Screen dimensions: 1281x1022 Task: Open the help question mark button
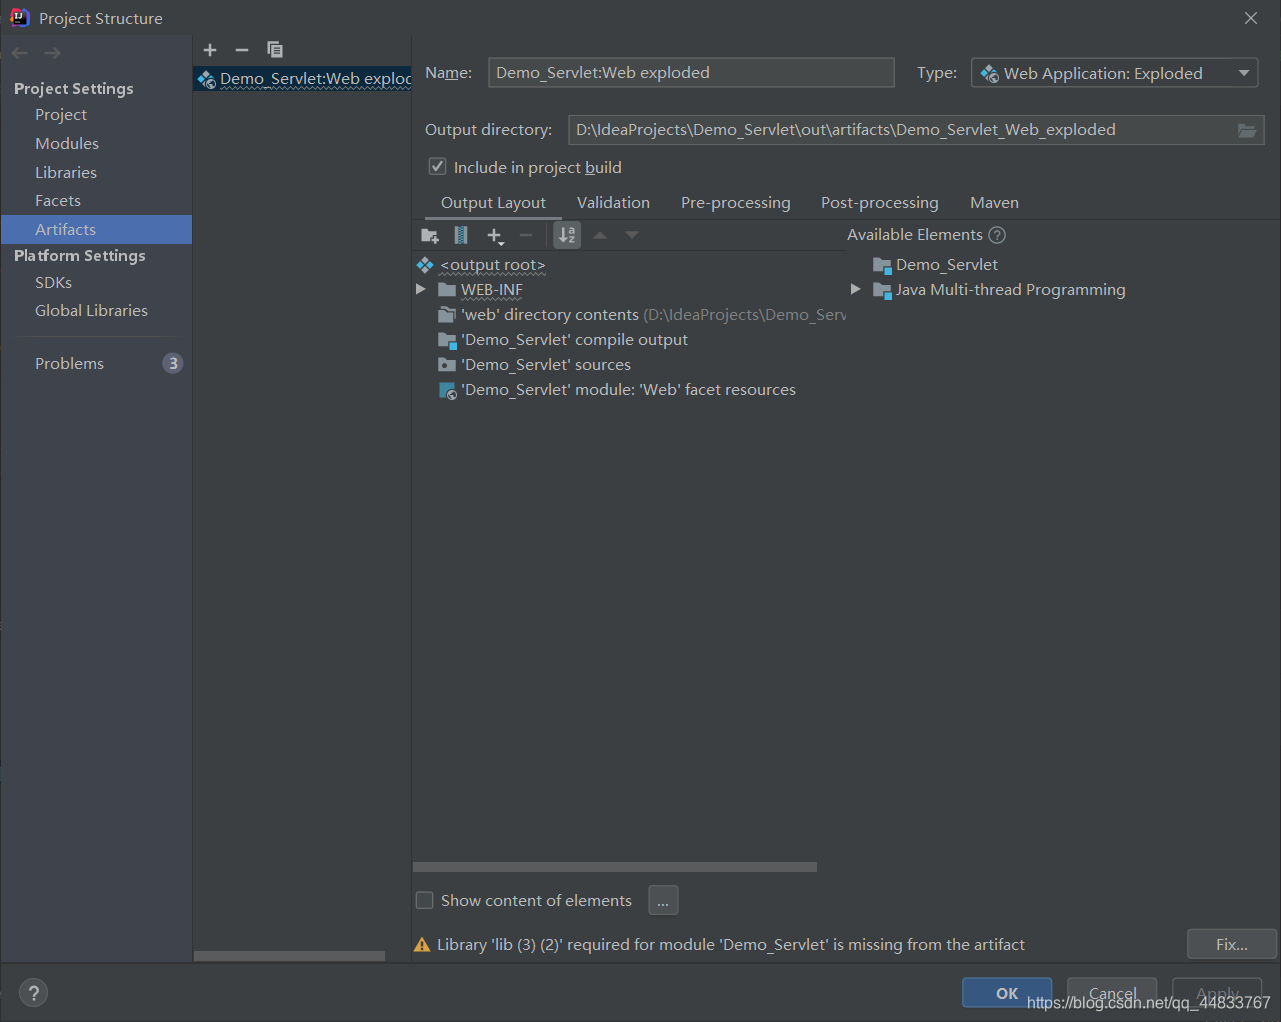tap(33, 993)
